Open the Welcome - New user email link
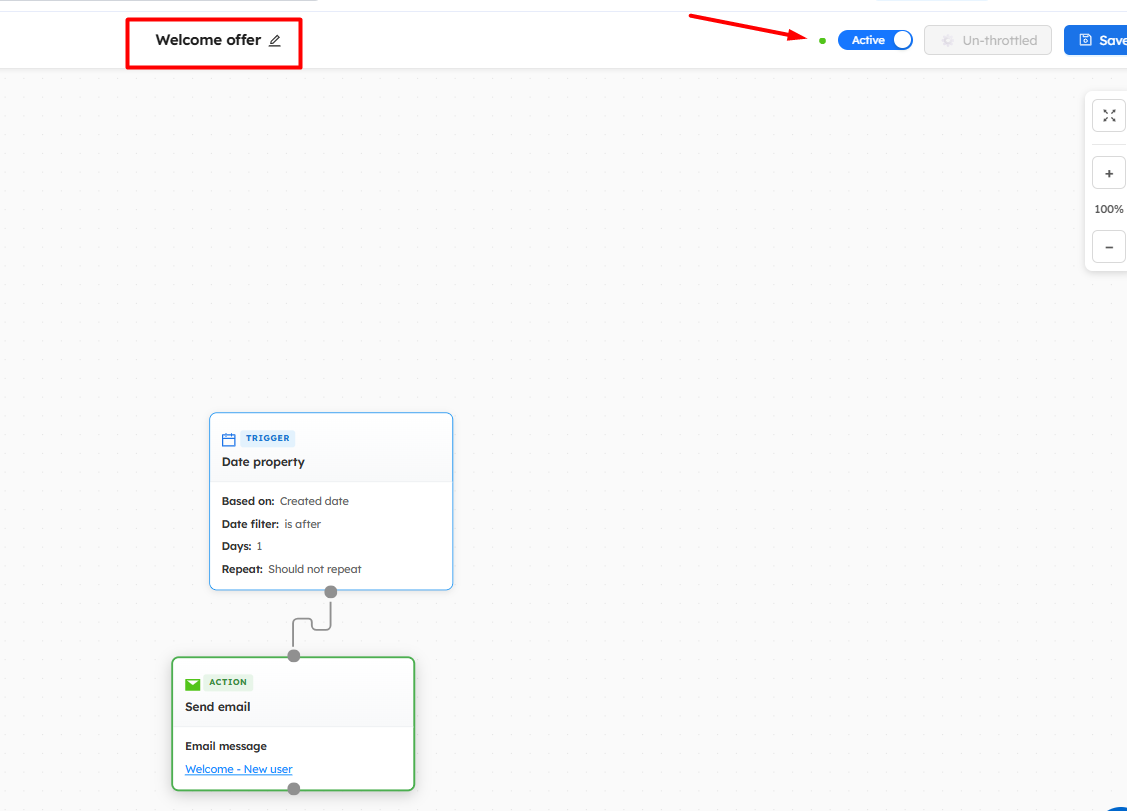Screen dimensions: 1127x811 [239, 769]
